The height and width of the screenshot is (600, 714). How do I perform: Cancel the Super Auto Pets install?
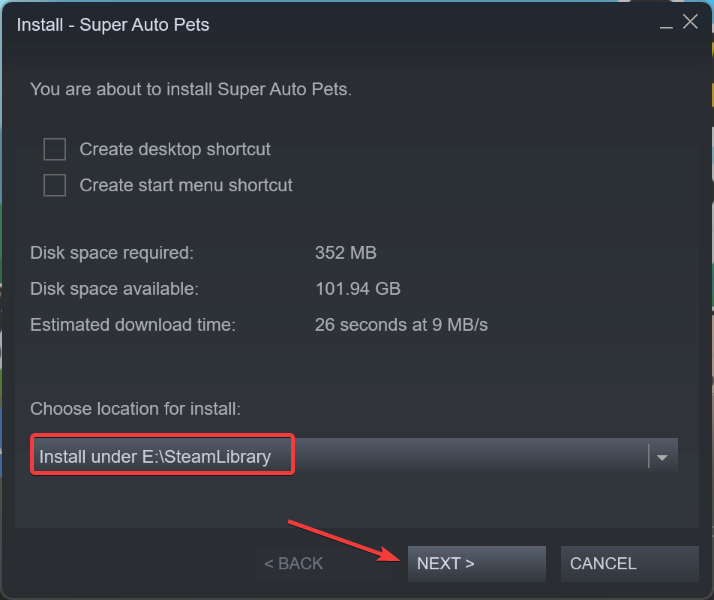click(x=630, y=564)
